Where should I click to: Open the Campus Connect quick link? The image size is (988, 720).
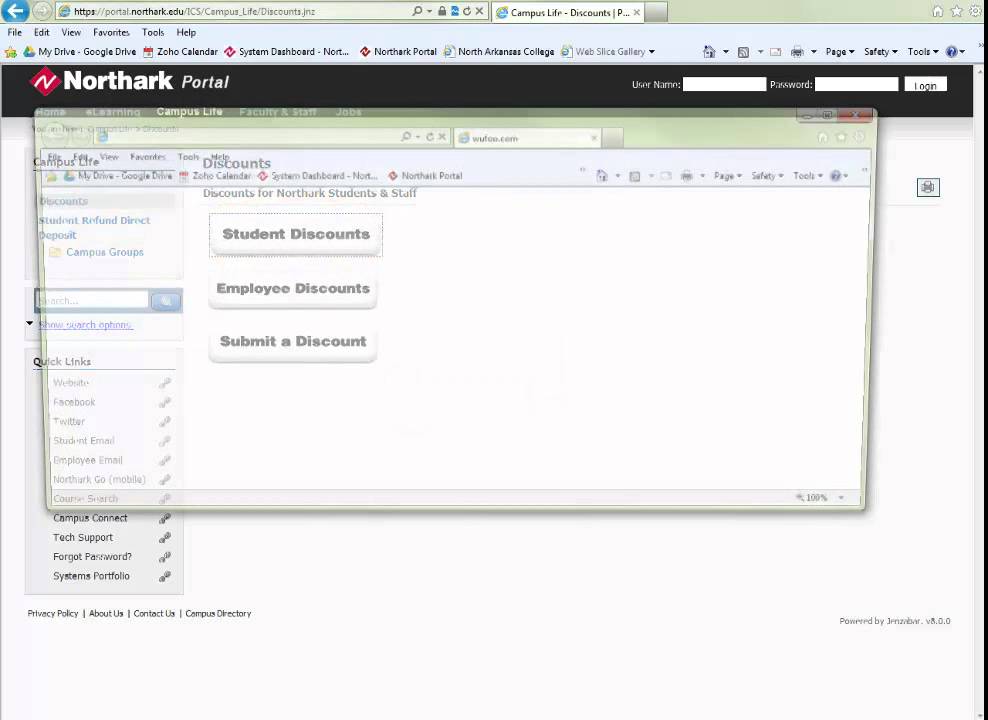[90, 518]
